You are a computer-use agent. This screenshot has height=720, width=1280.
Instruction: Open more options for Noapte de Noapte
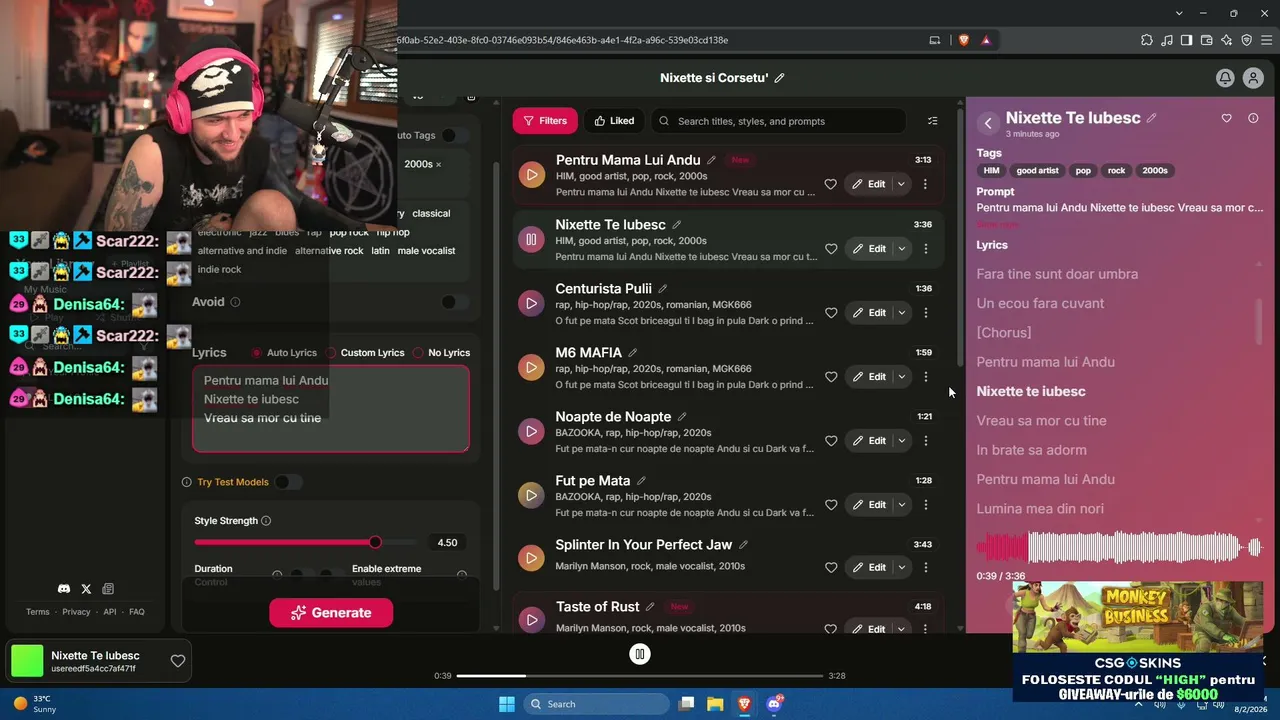click(x=925, y=440)
